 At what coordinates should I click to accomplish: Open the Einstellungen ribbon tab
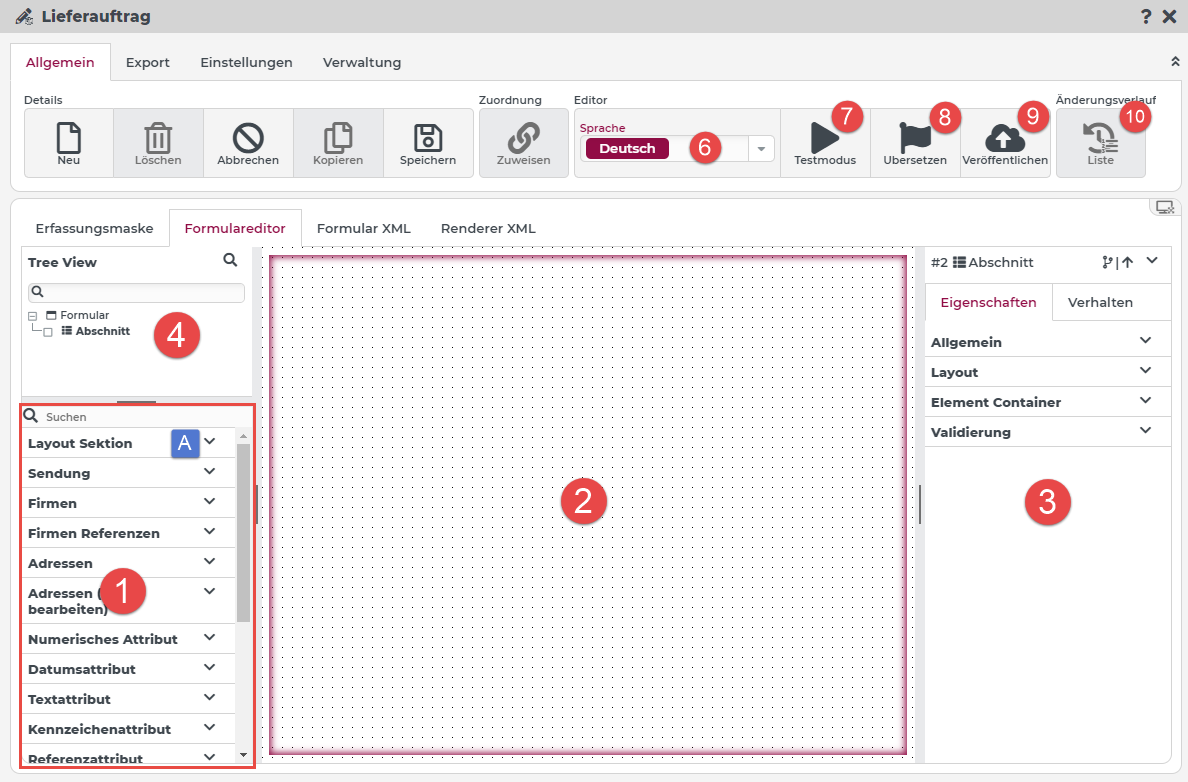pos(246,62)
